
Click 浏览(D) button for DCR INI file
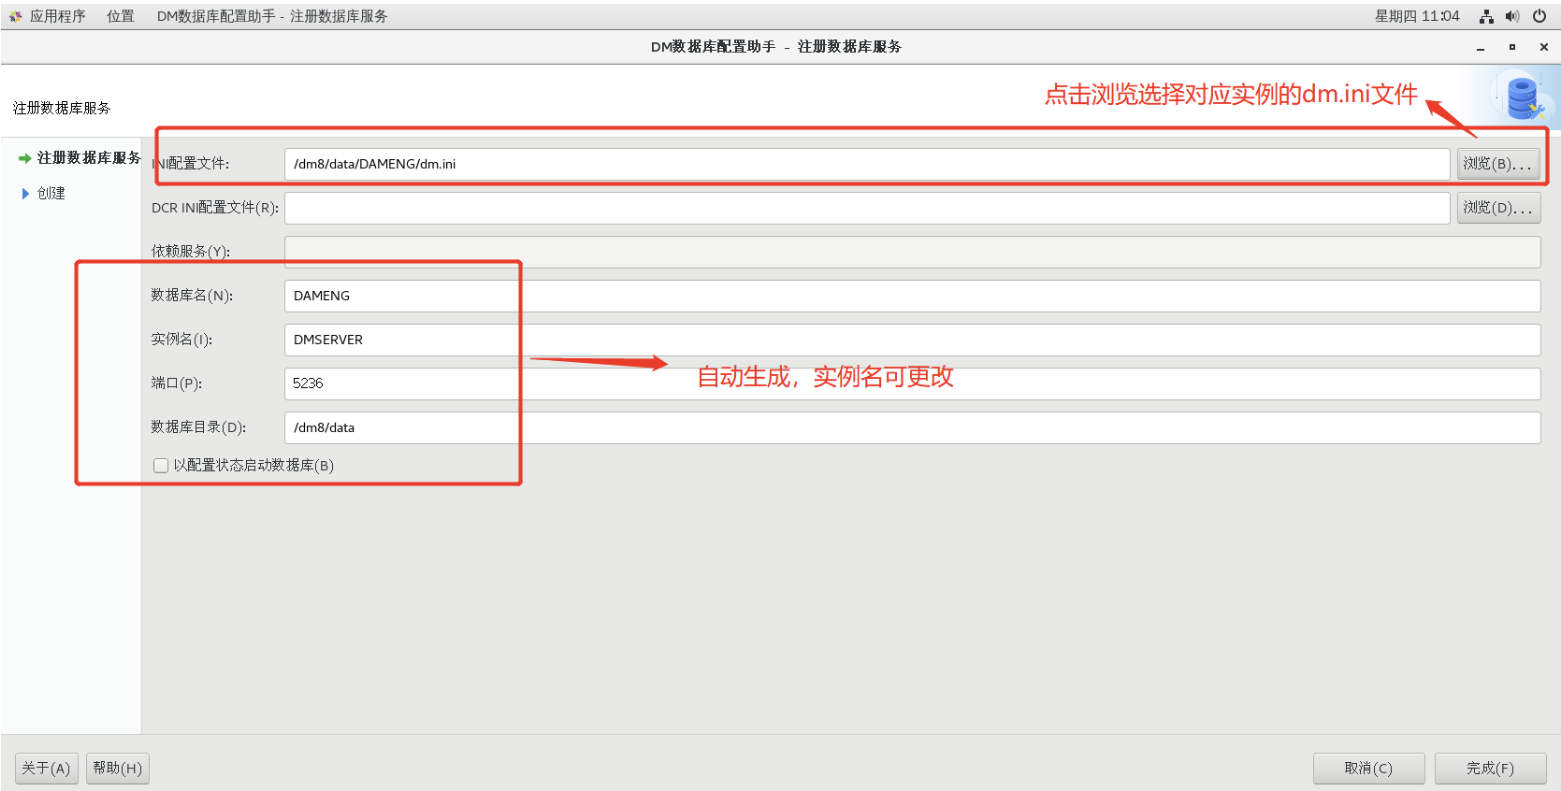click(1498, 208)
